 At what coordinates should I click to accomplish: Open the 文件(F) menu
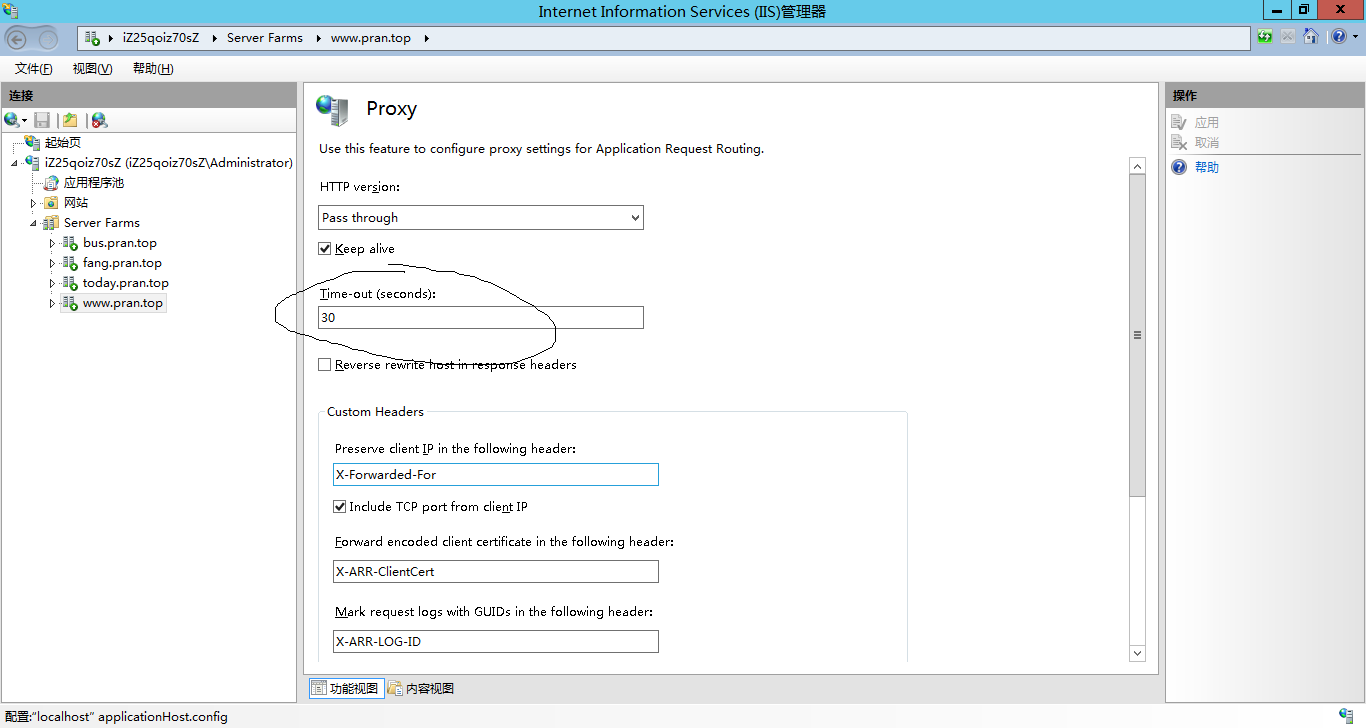point(33,69)
